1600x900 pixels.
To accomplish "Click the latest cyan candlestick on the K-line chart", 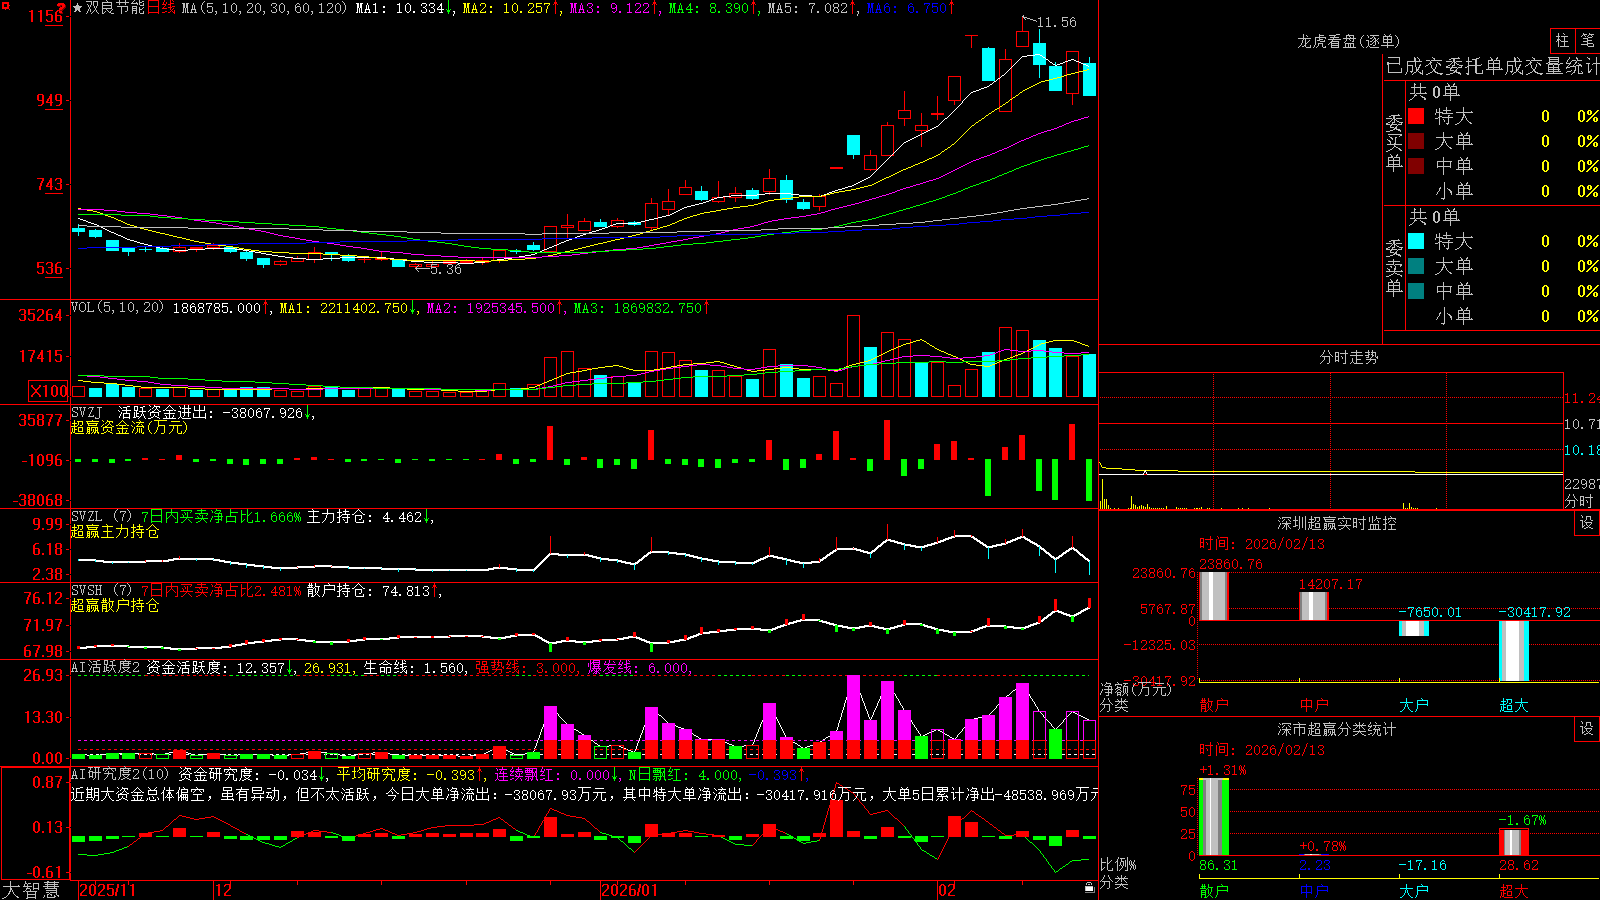I will (1089, 79).
